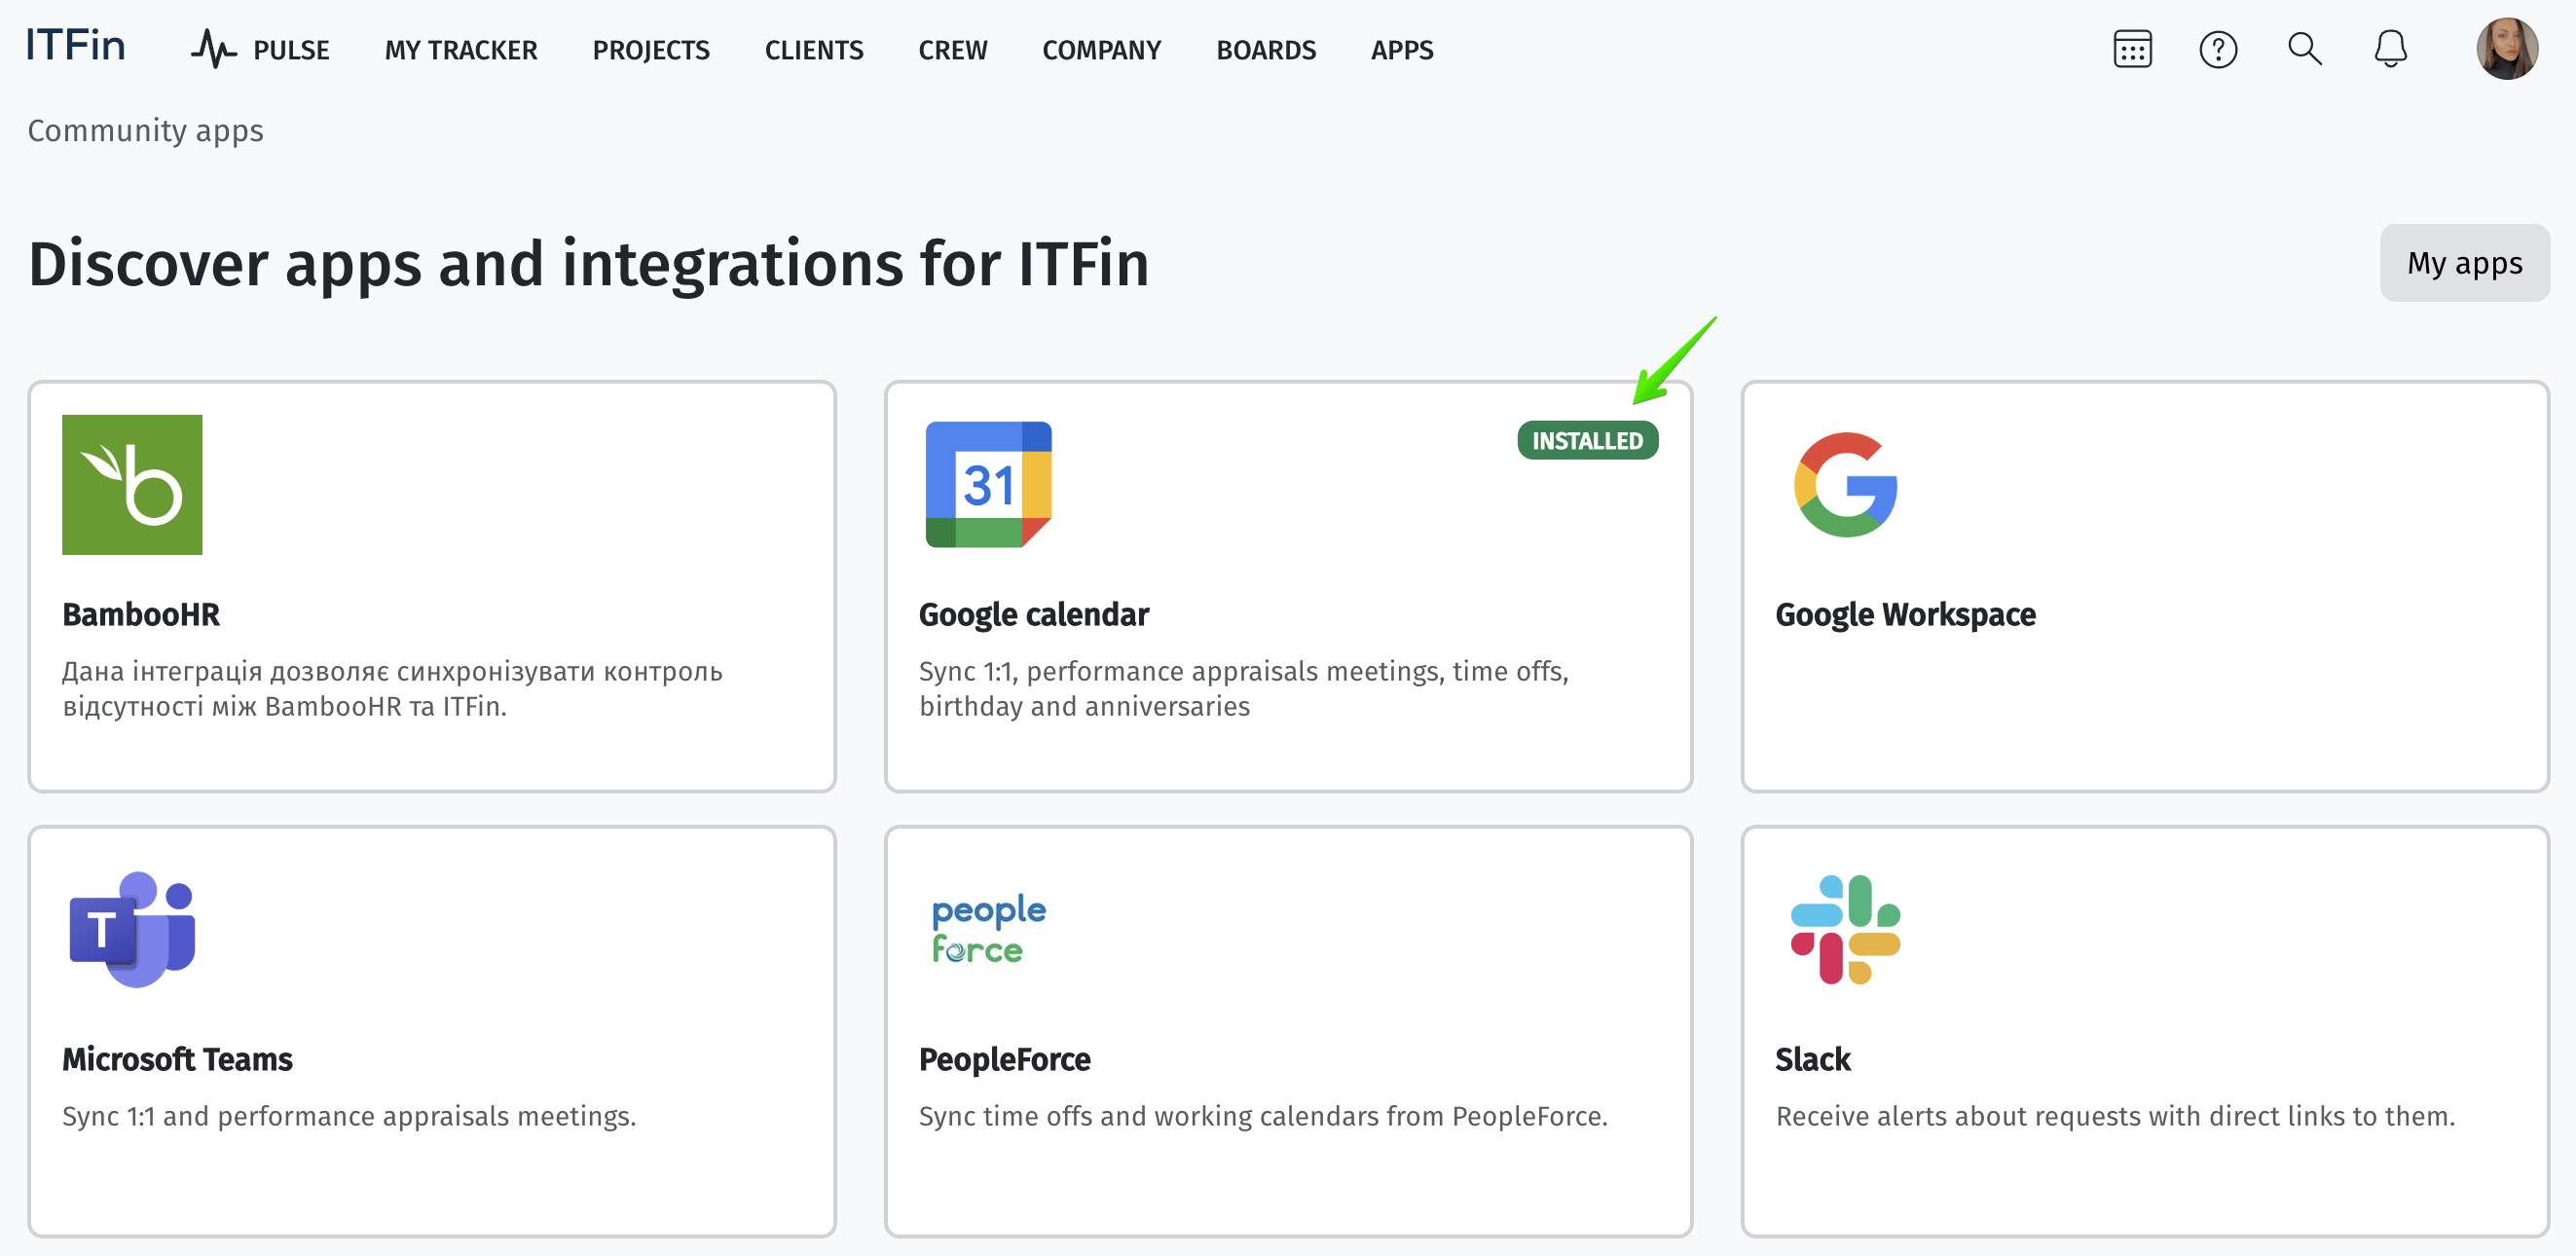Click the Microsoft Teams logo
This screenshot has width=2576, height=1256.
(132, 929)
